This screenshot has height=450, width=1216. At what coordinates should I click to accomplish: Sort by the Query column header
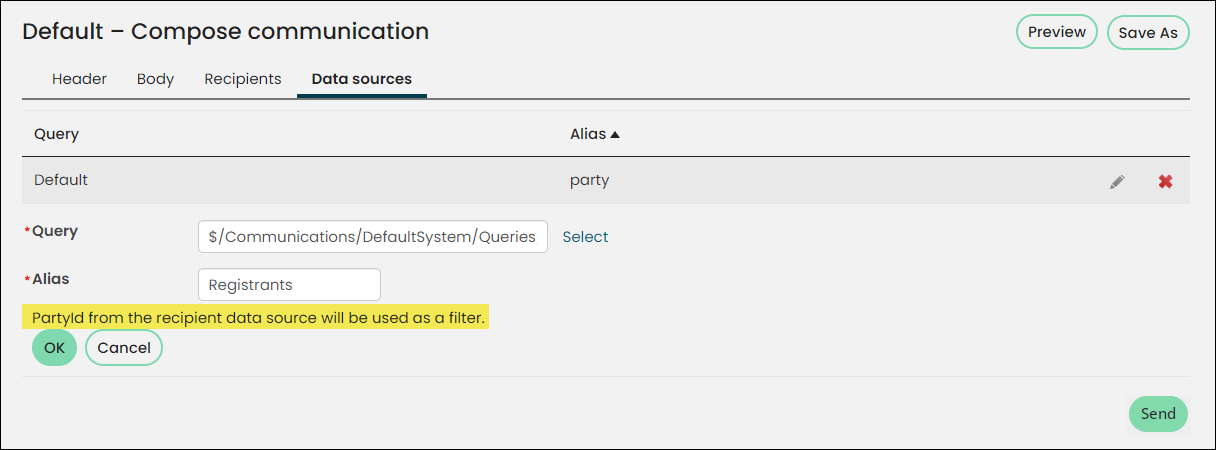(56, 134)
